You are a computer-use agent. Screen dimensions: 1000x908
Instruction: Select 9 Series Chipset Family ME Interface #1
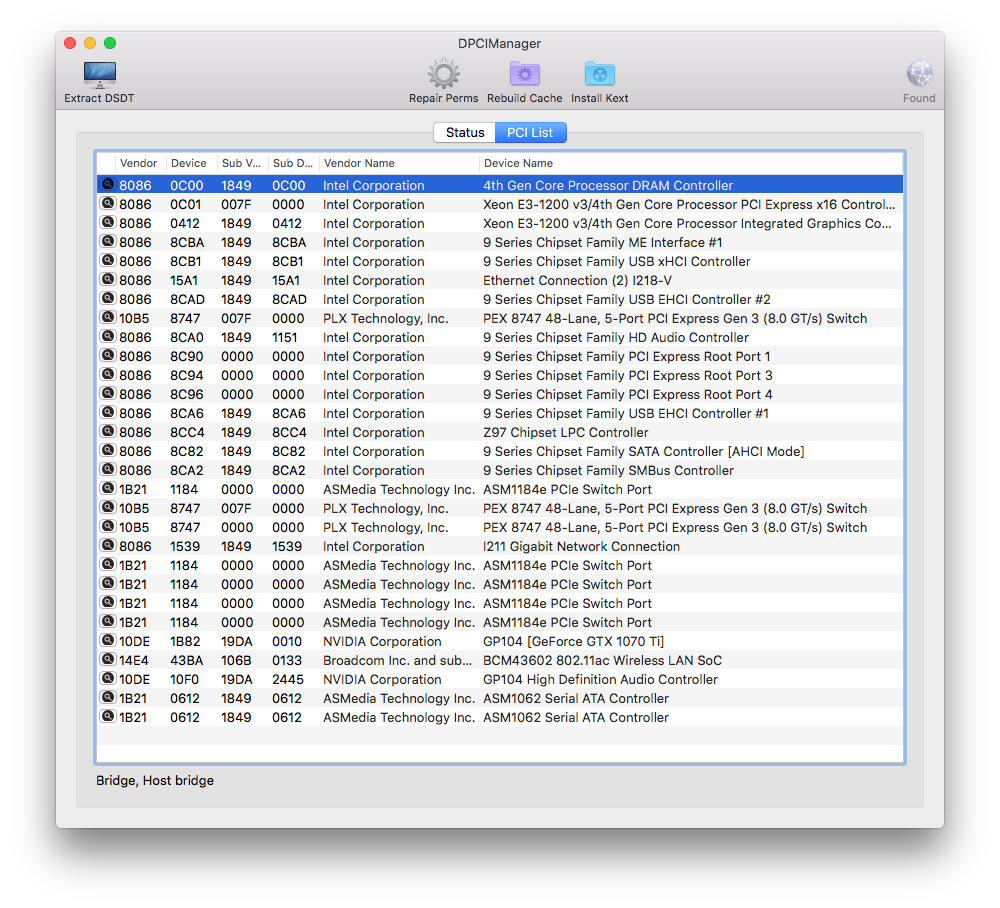click(603, 242)
